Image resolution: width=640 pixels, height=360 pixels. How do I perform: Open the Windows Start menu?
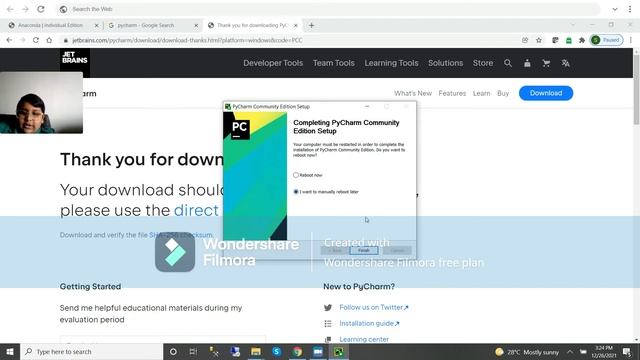pos(10,351)
